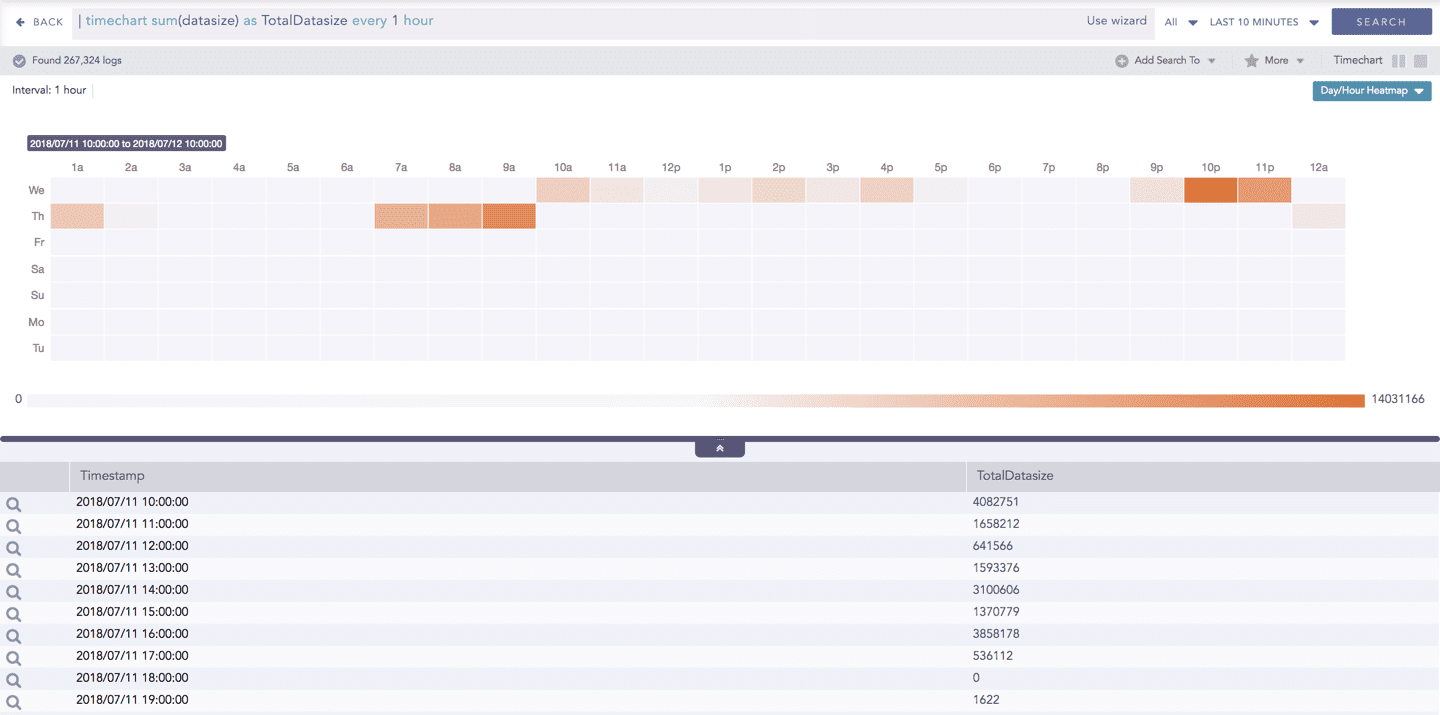
Task: Expand the LAST 10 MINUTES time range dropdown
Action: pos(1263,21)
